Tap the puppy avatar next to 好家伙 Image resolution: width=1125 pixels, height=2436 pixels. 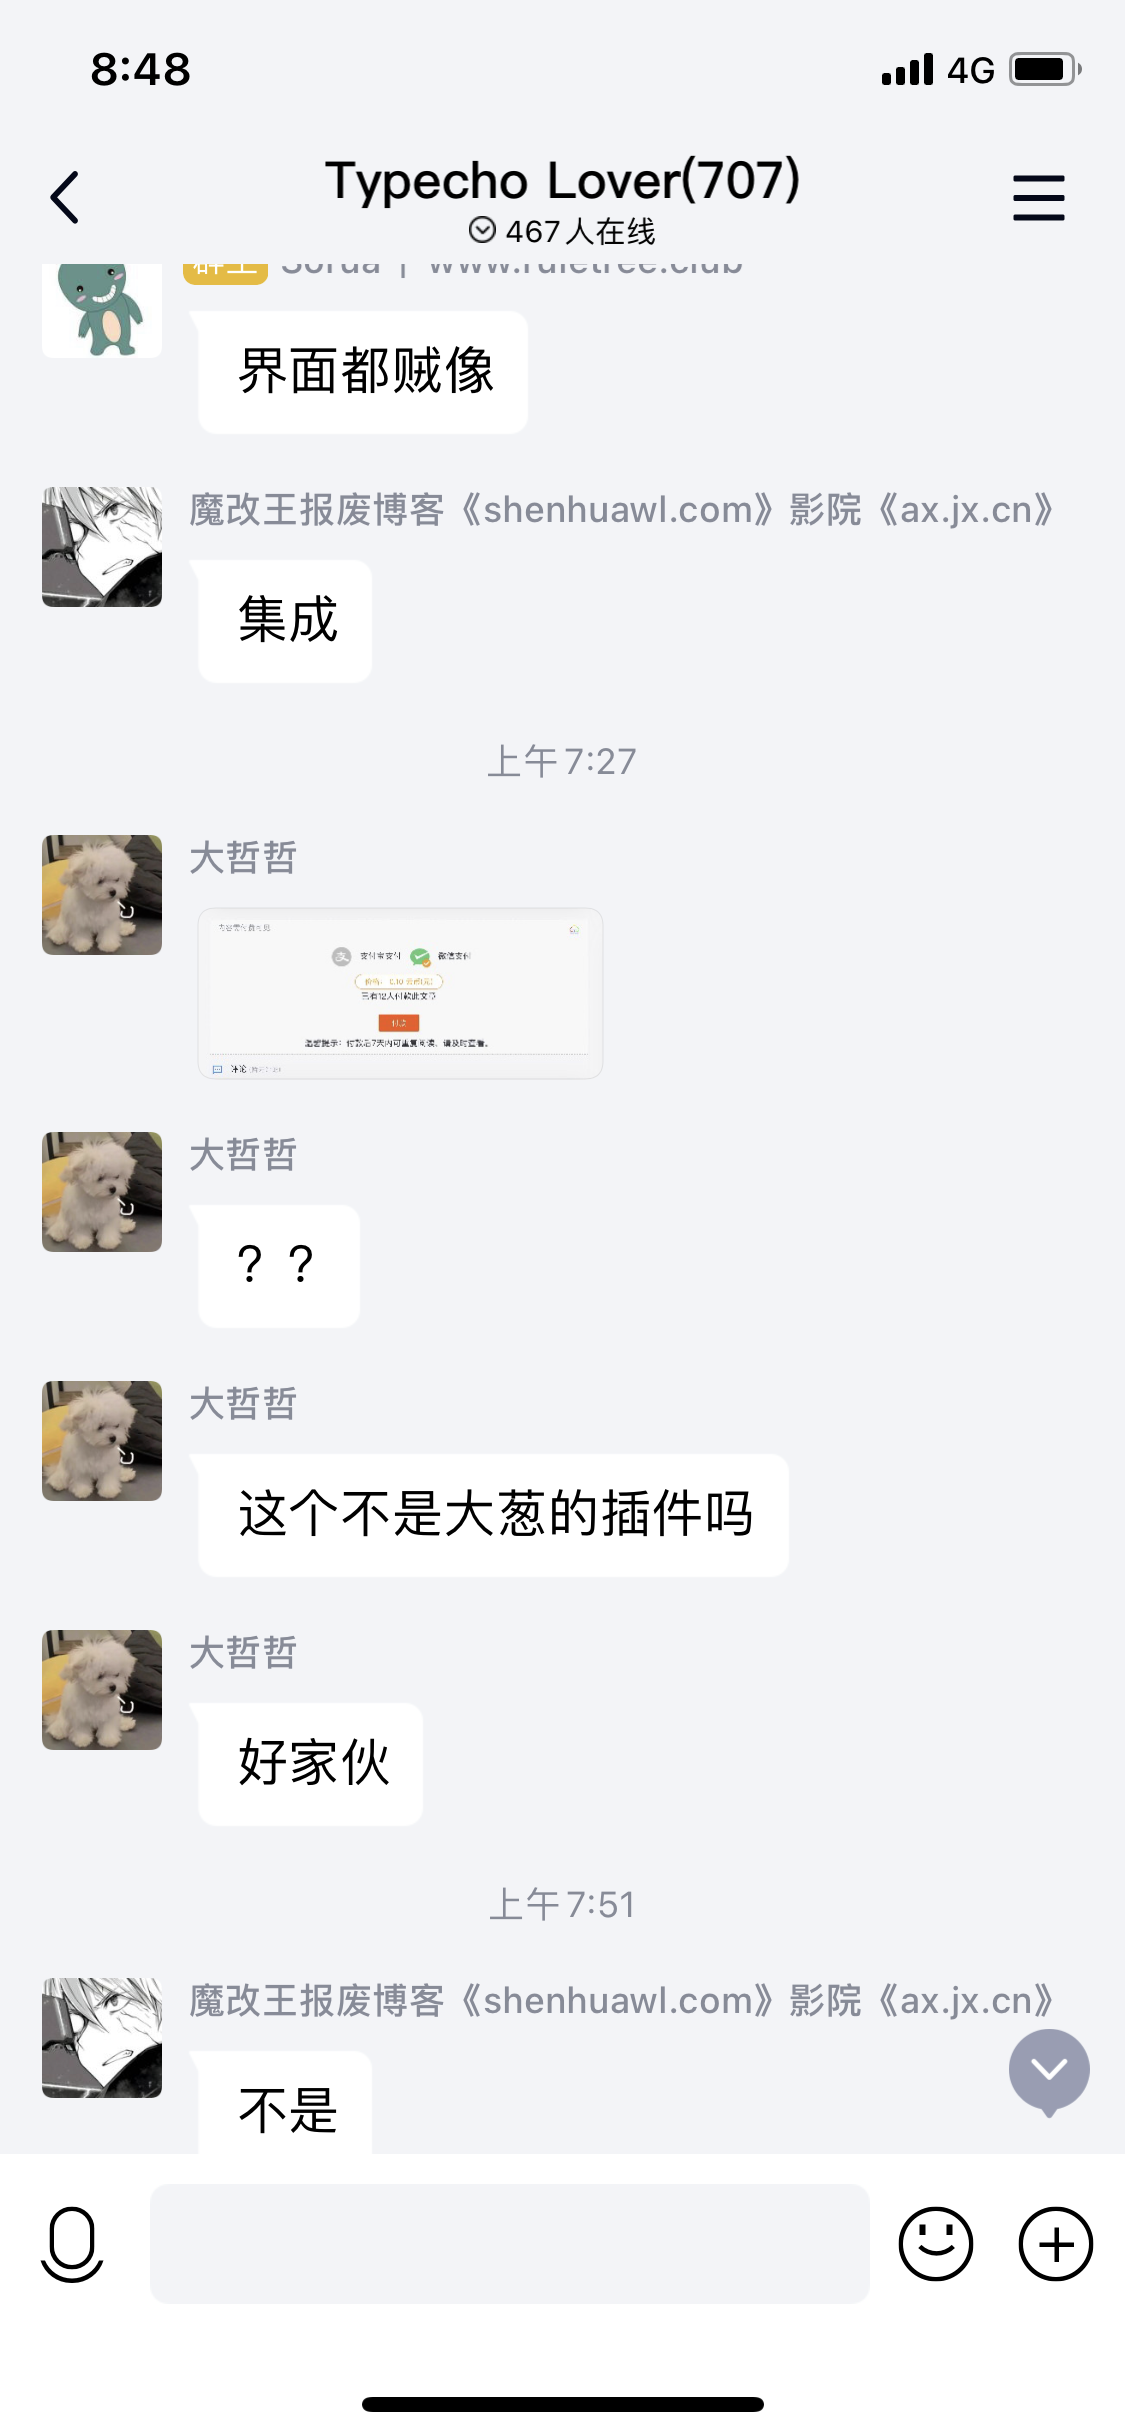tap(102, 1690)
